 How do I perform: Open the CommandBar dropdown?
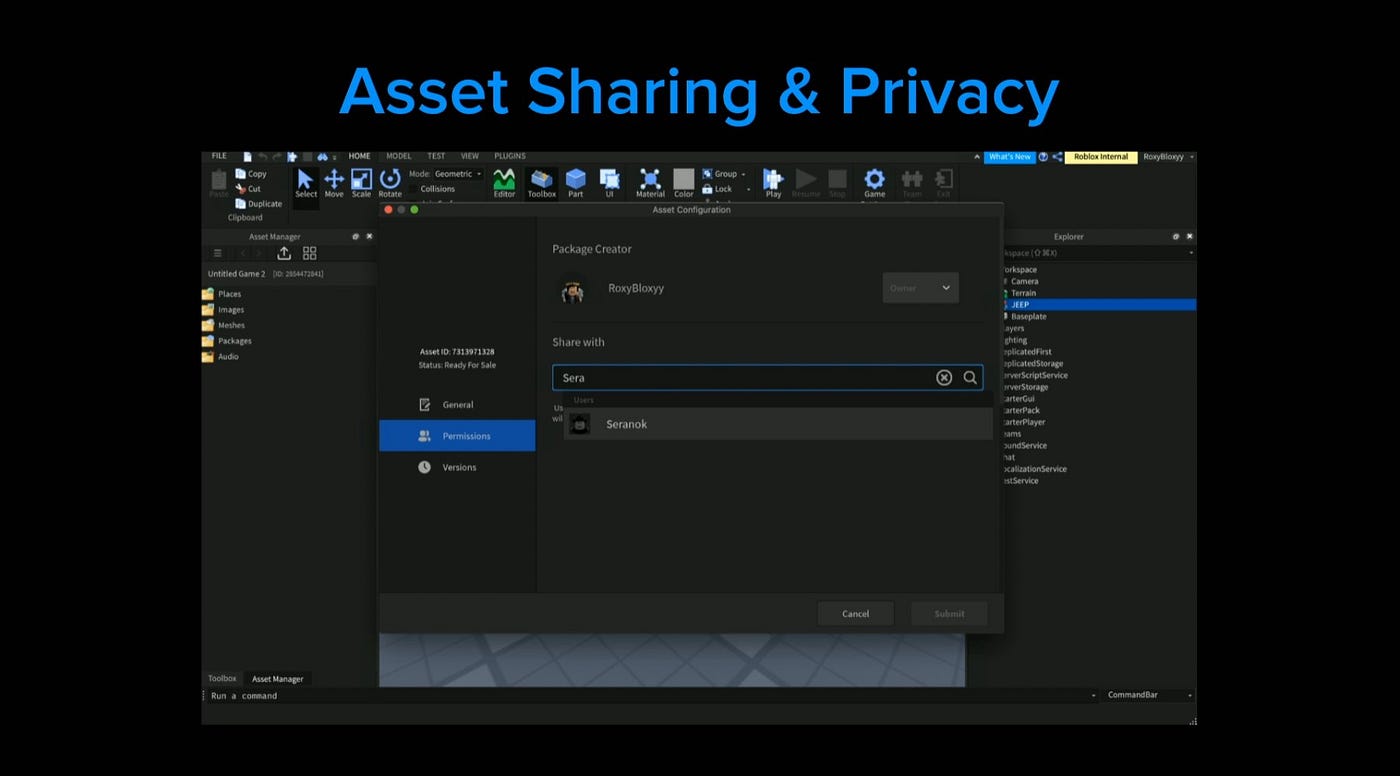1150,695
